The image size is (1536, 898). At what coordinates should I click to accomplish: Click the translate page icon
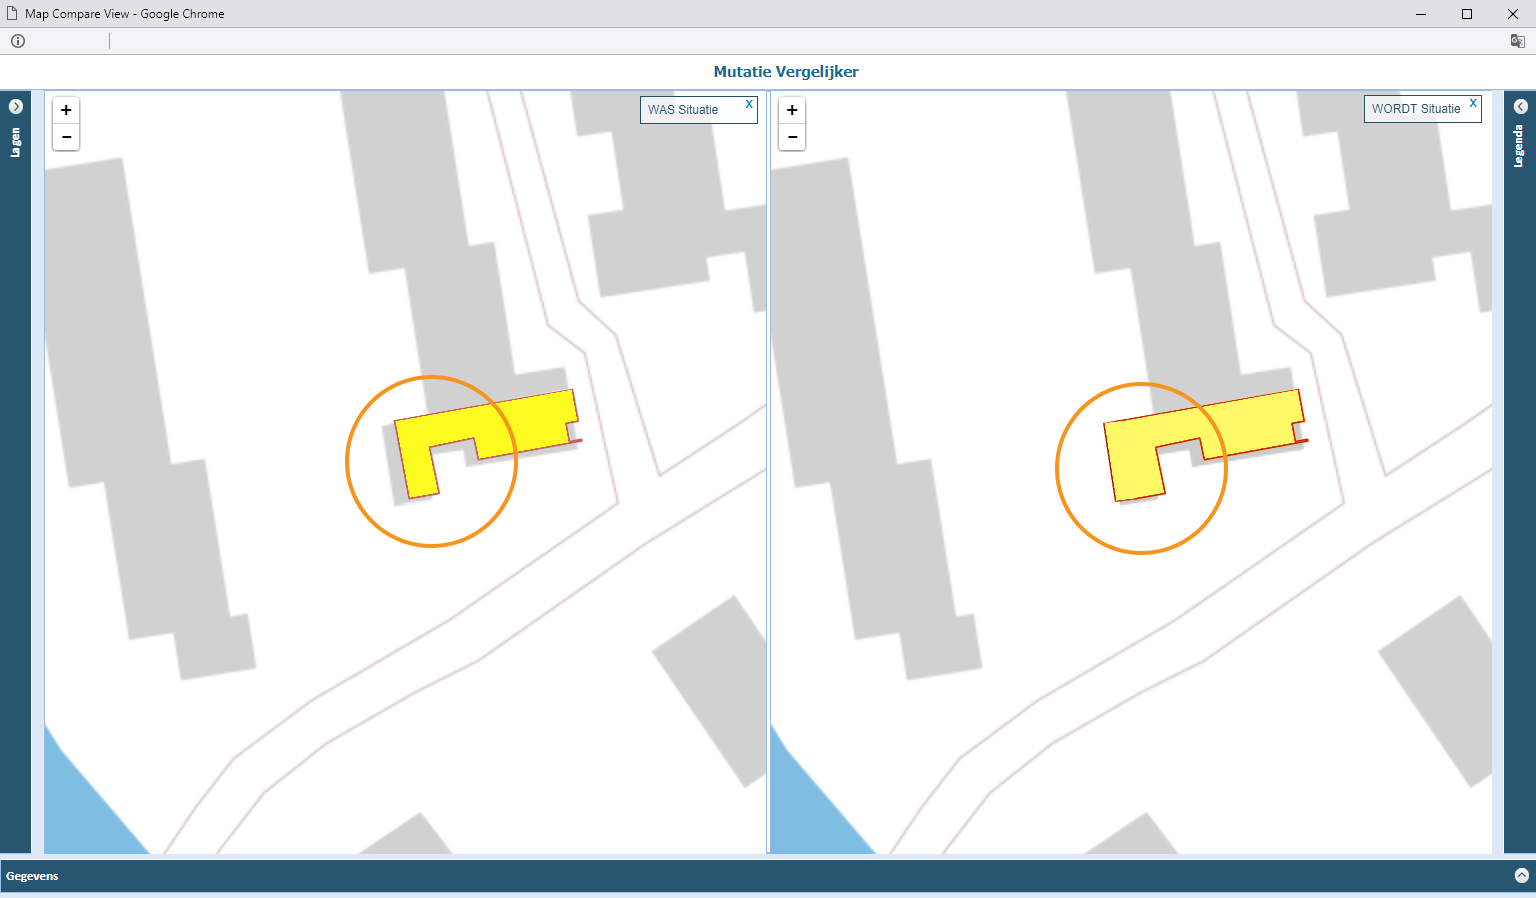(1517, 41)
